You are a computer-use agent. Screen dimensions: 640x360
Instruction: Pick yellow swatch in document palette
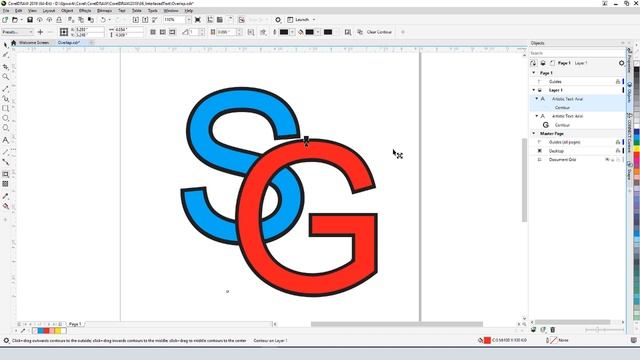[58, 331]
